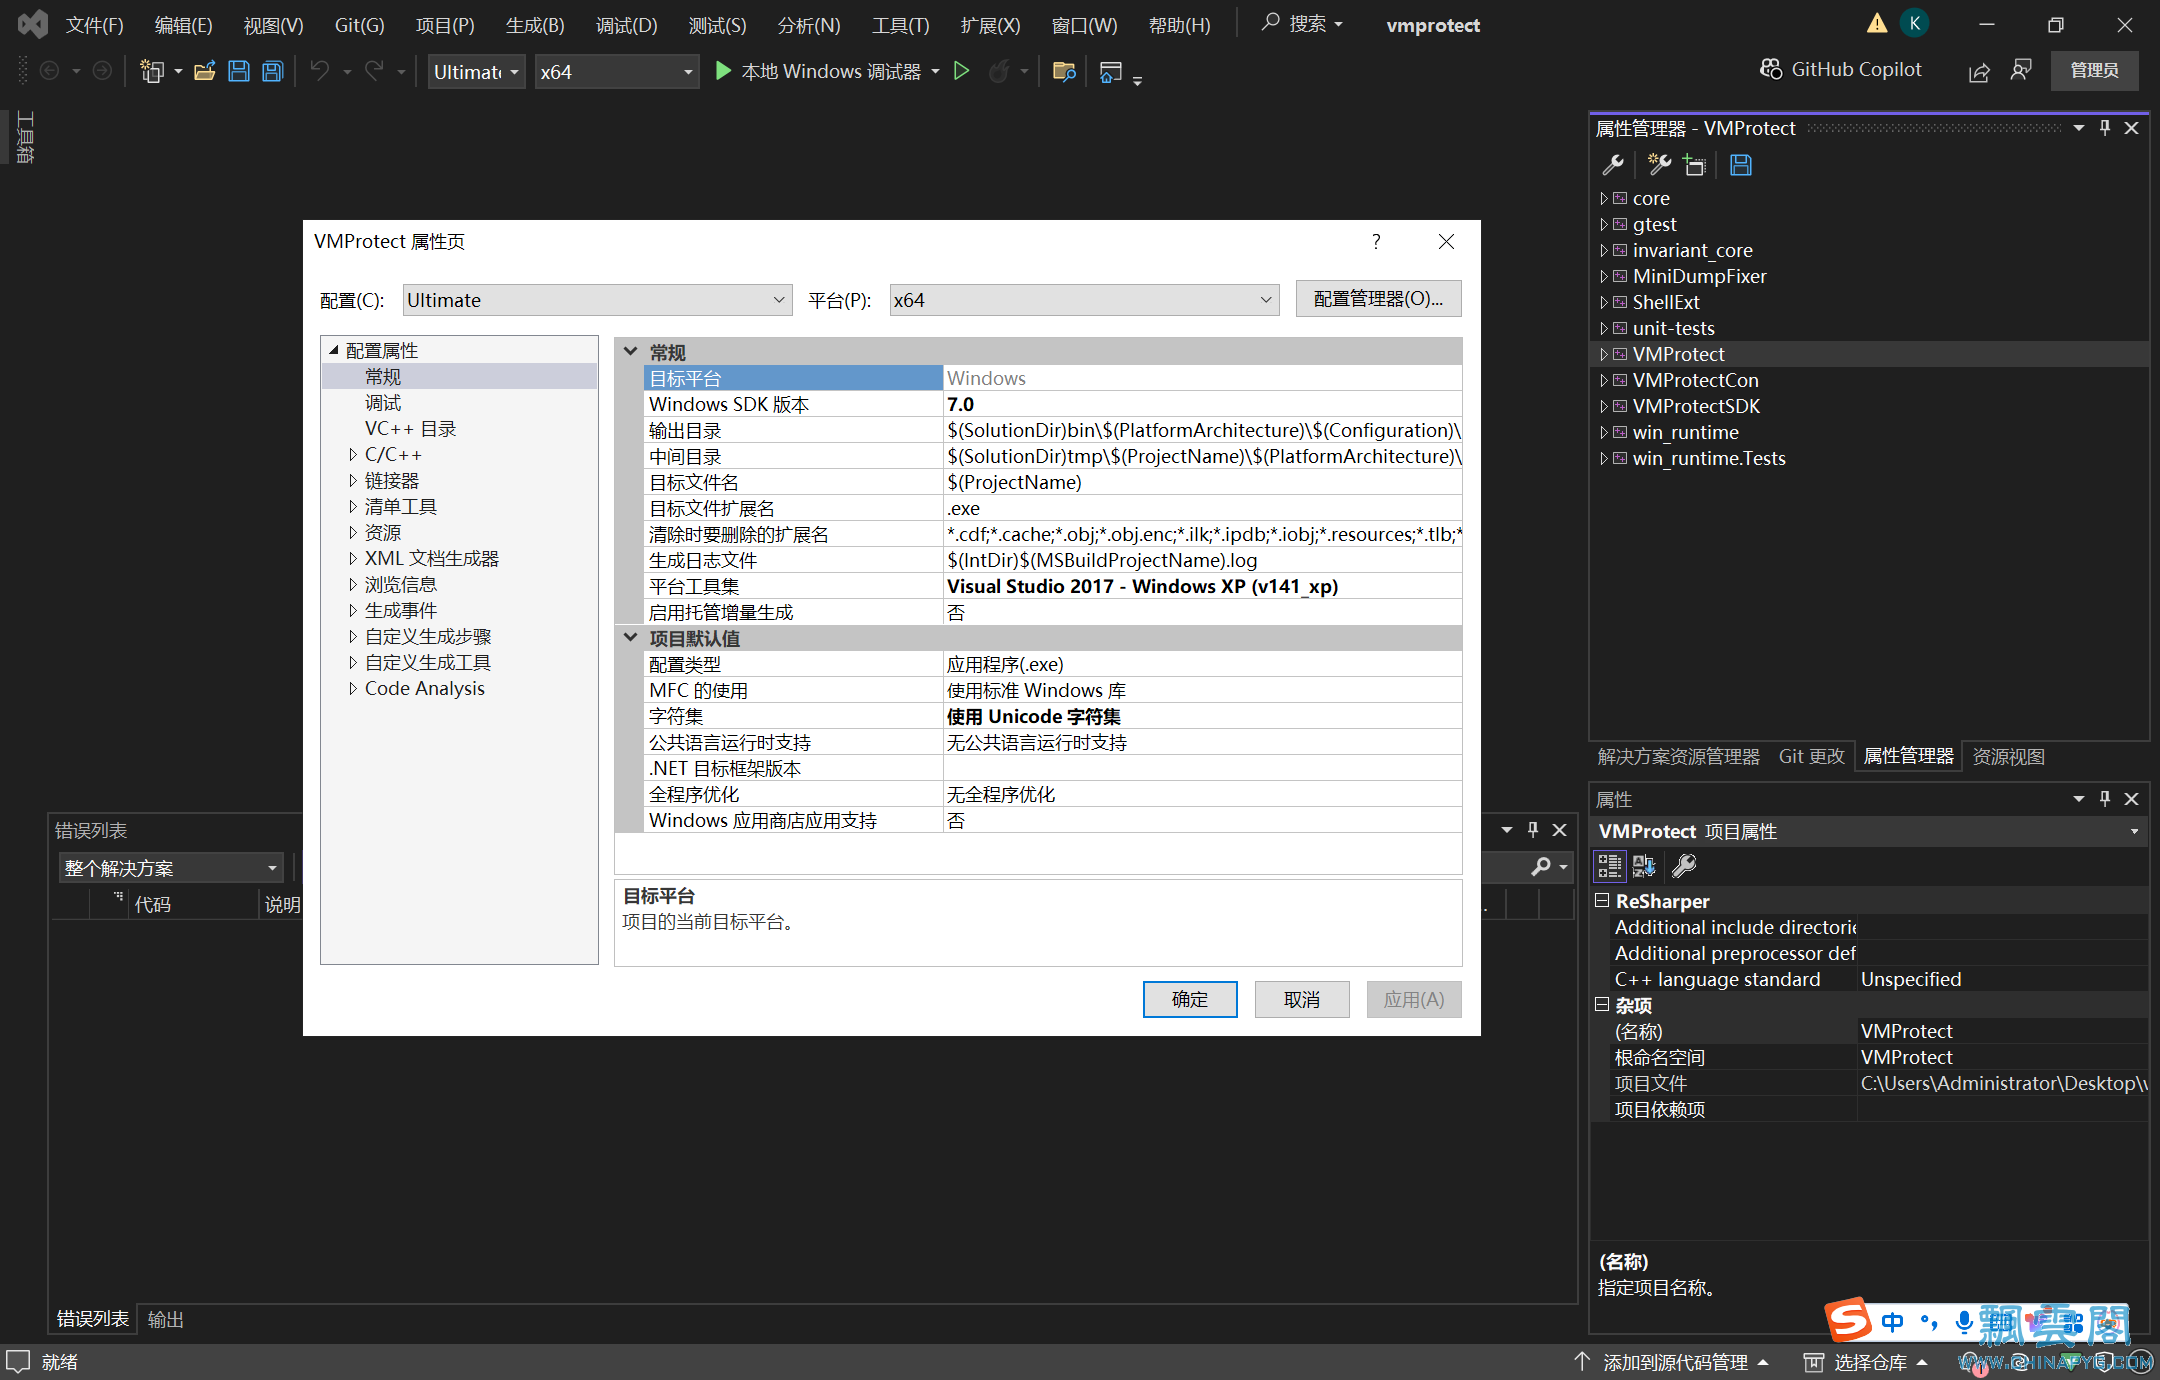Pin the Error List panel
The height and width of the screenshot is (1380, 2160).
tap(1533, 830)
